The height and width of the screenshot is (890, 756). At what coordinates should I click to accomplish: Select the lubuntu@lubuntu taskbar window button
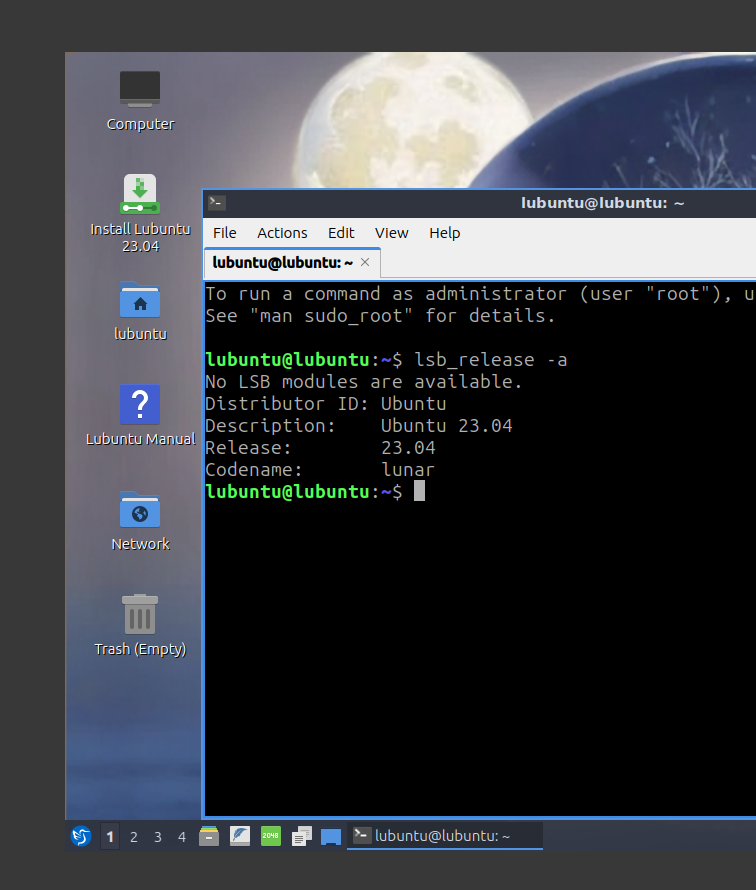(445, 836)
